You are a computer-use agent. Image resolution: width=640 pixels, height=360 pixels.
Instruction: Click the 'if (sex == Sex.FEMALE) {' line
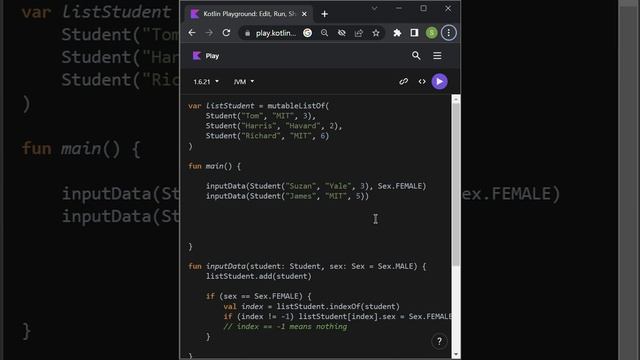point(258,296)
